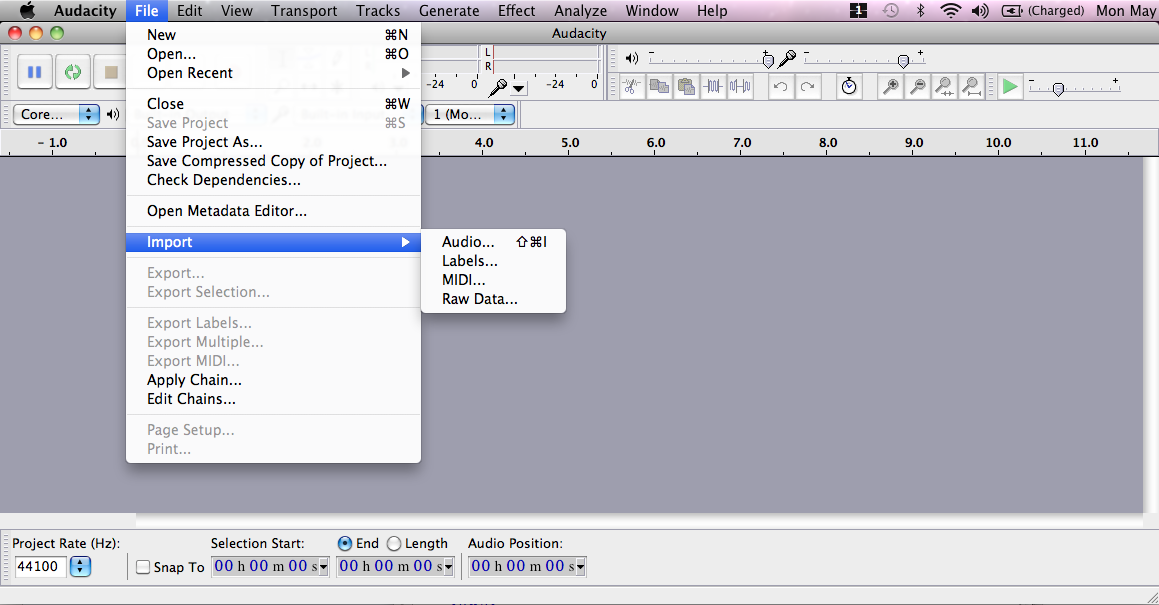Open the sync-lock clock icon

[849, 87]
